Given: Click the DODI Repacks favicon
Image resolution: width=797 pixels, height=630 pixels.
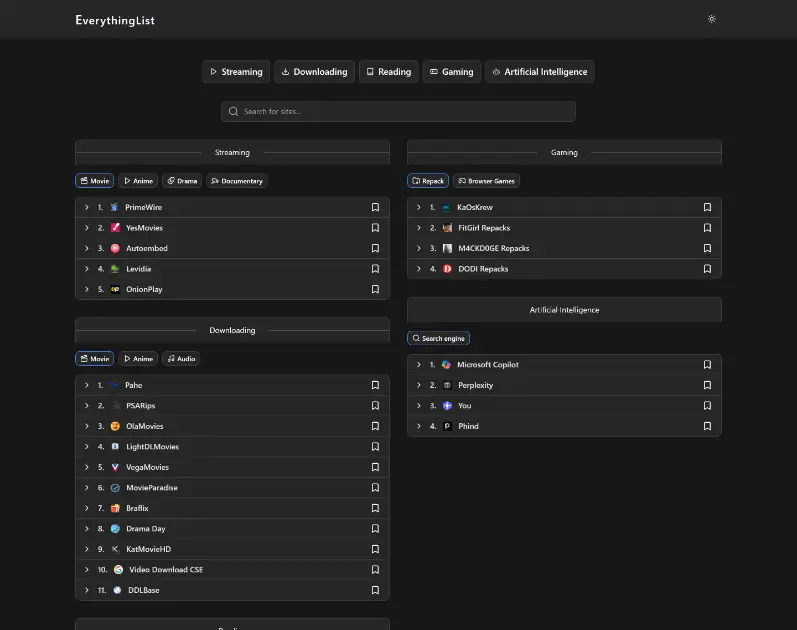Looking at the screenshot, I should point(447,268).
